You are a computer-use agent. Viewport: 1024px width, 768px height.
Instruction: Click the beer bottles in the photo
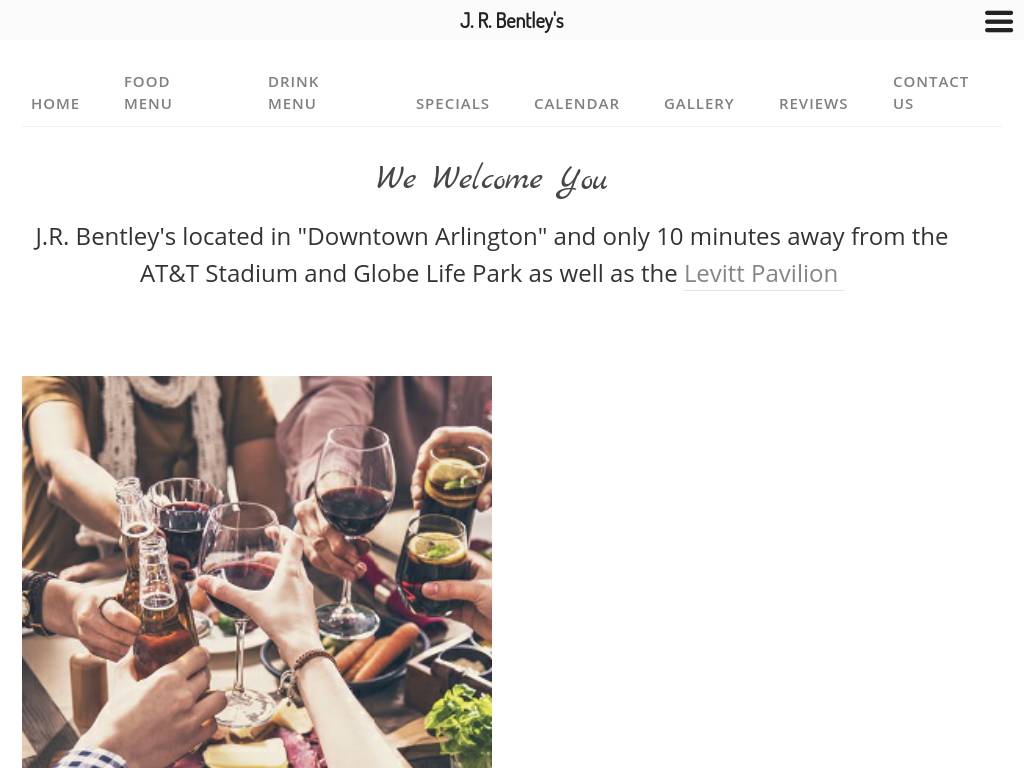pyautogui.click(x=155, y=578)
